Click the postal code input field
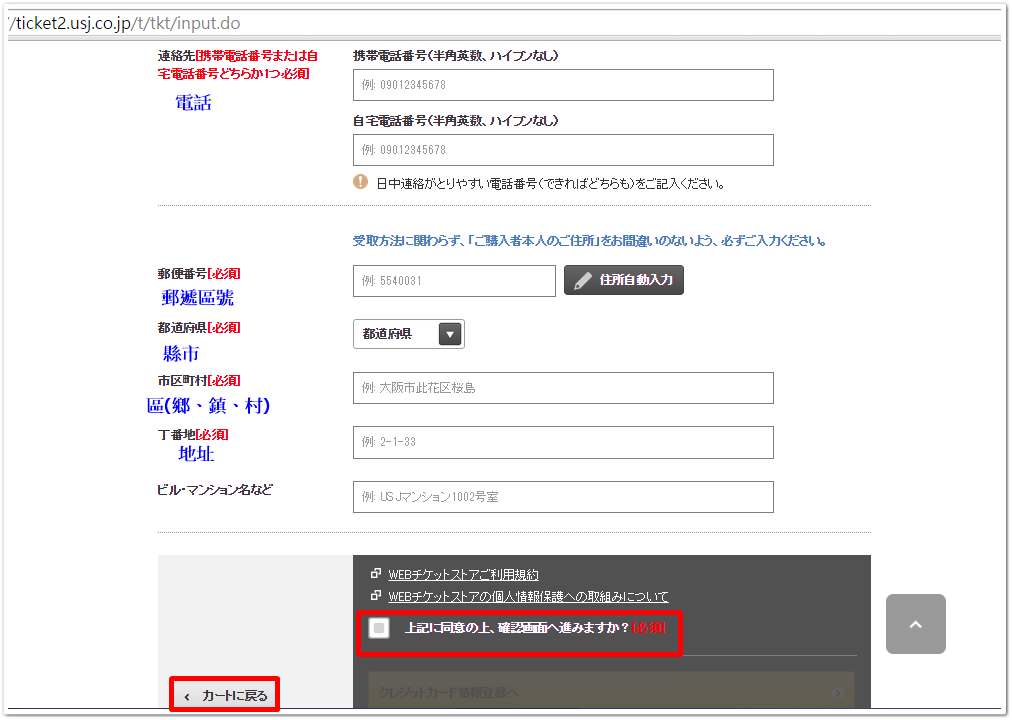The width and height of the screenshot is (1012, 720). (454, 281)
